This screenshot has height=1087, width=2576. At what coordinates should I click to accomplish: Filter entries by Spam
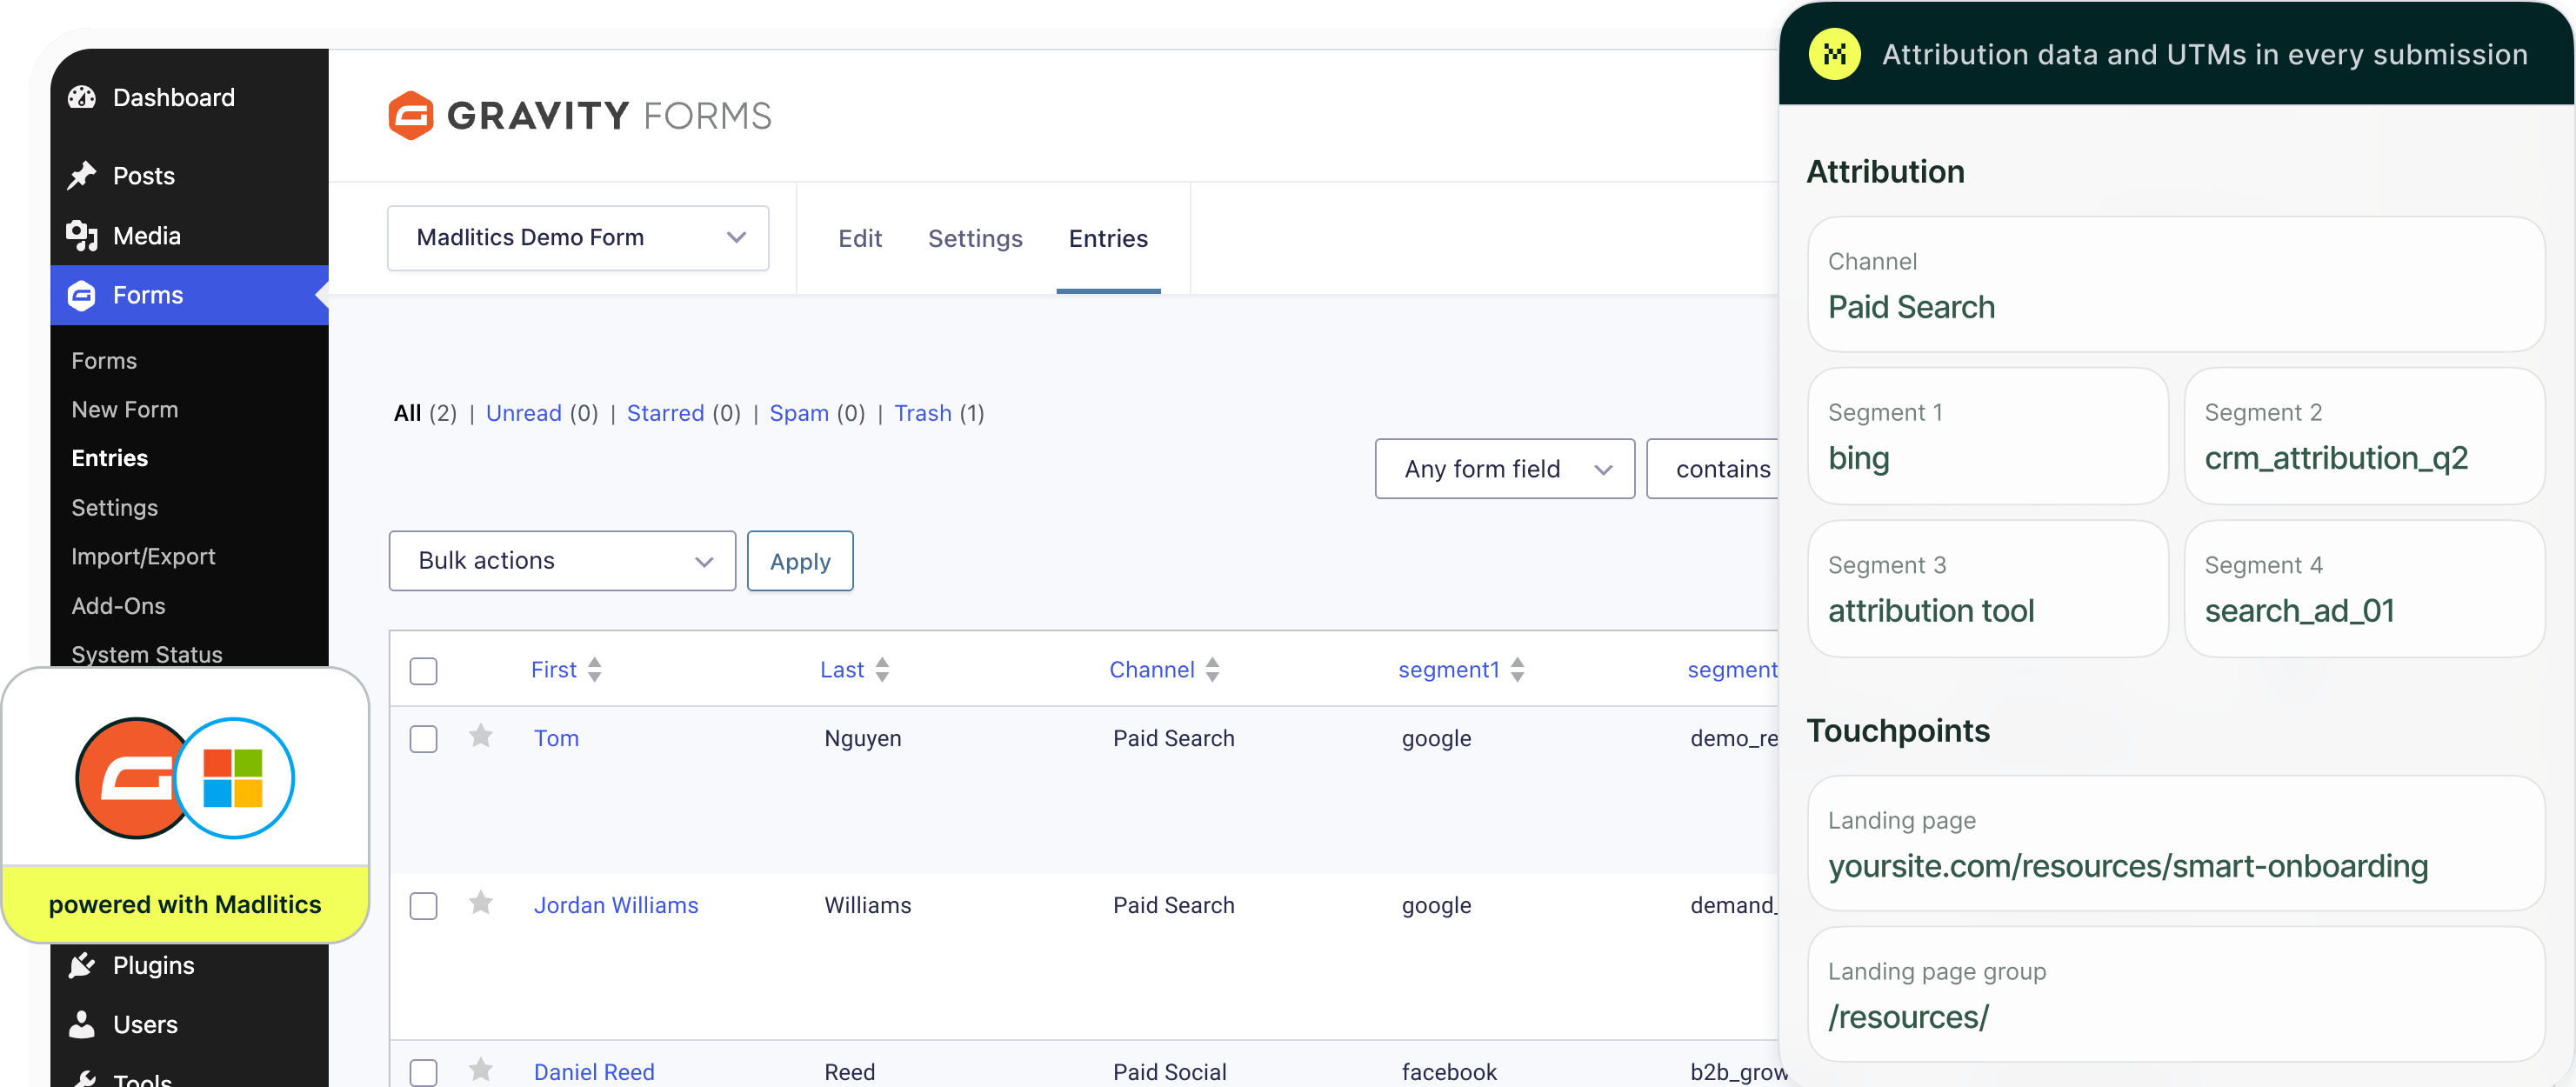(799, 413)
